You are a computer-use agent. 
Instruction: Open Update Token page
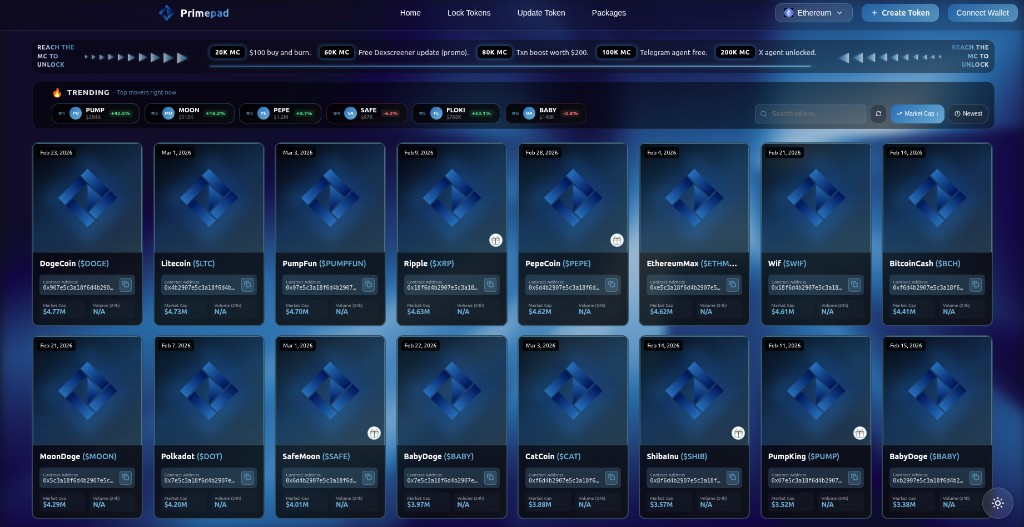pos(541,13)
